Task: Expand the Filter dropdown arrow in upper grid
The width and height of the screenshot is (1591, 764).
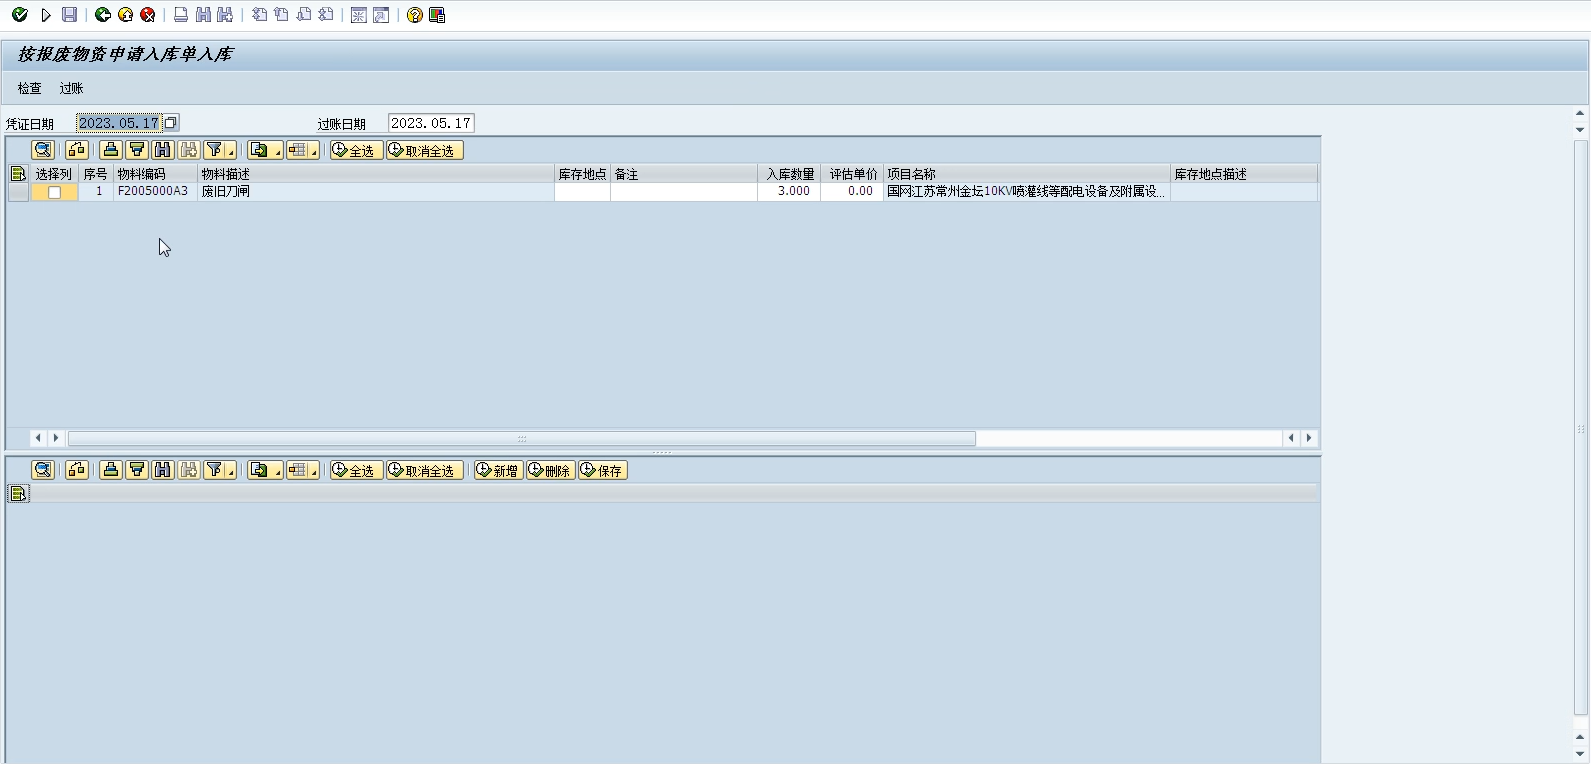Action: [x=231, y=152]
